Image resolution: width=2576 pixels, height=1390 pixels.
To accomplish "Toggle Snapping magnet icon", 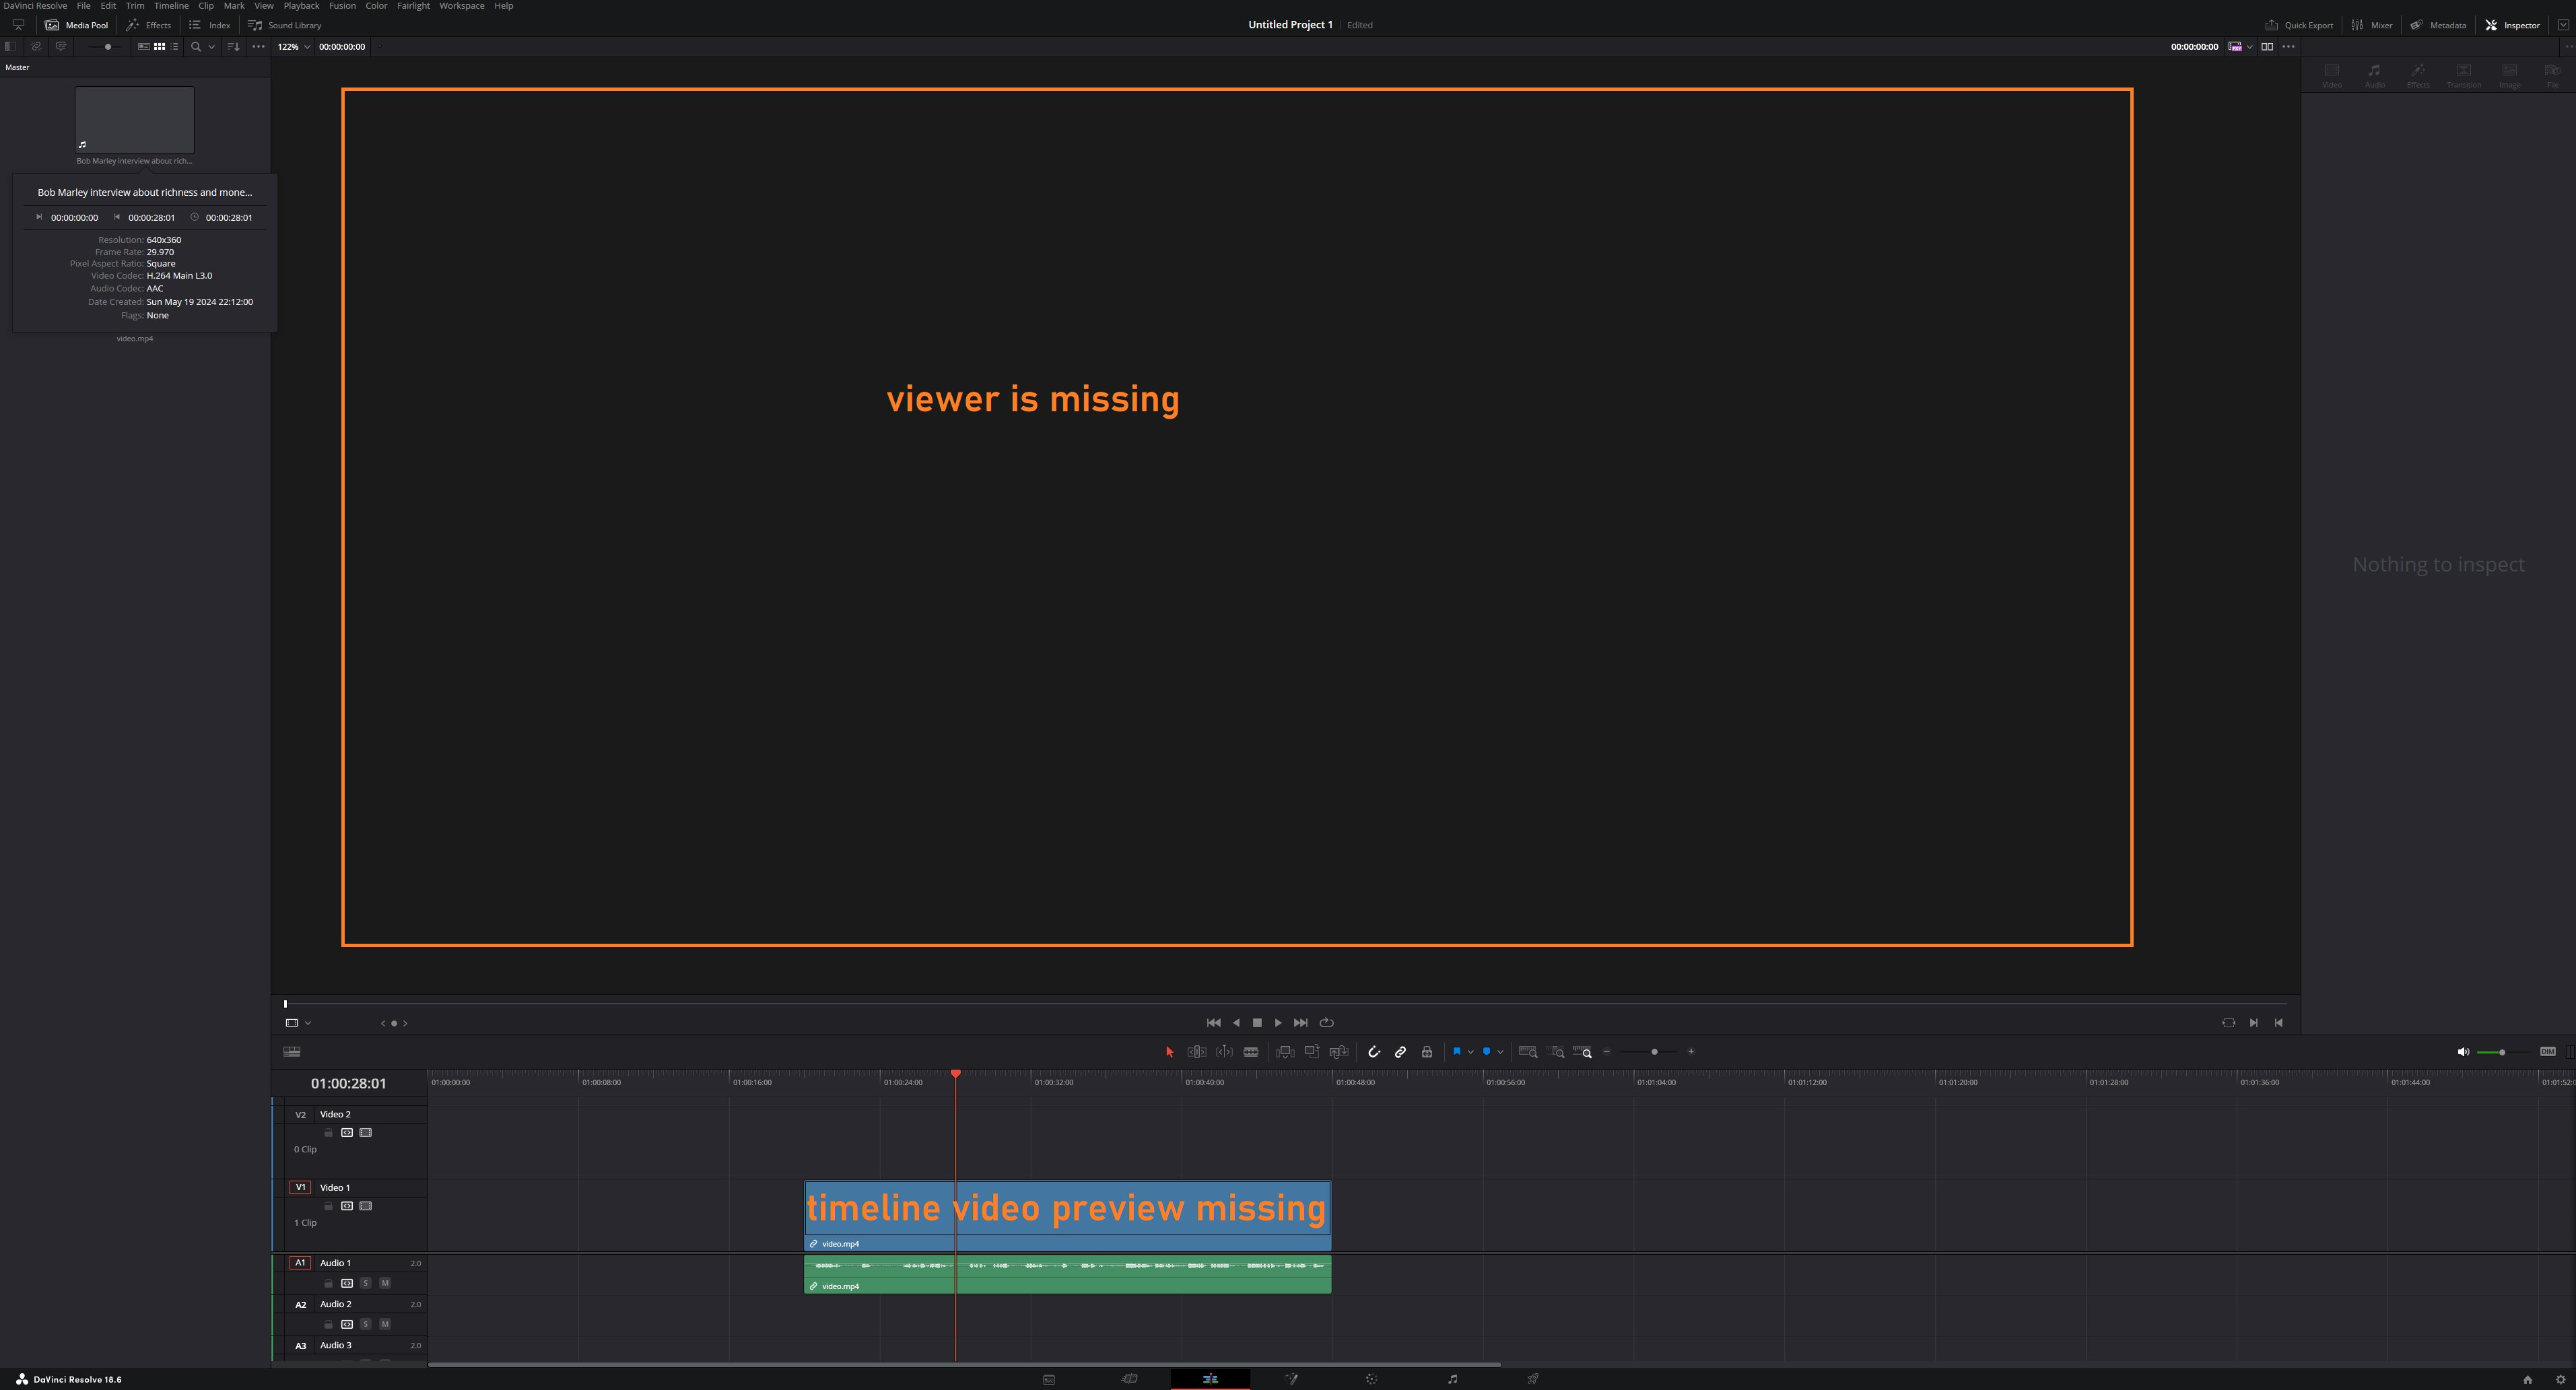I will click(x=1374, y=1052).
